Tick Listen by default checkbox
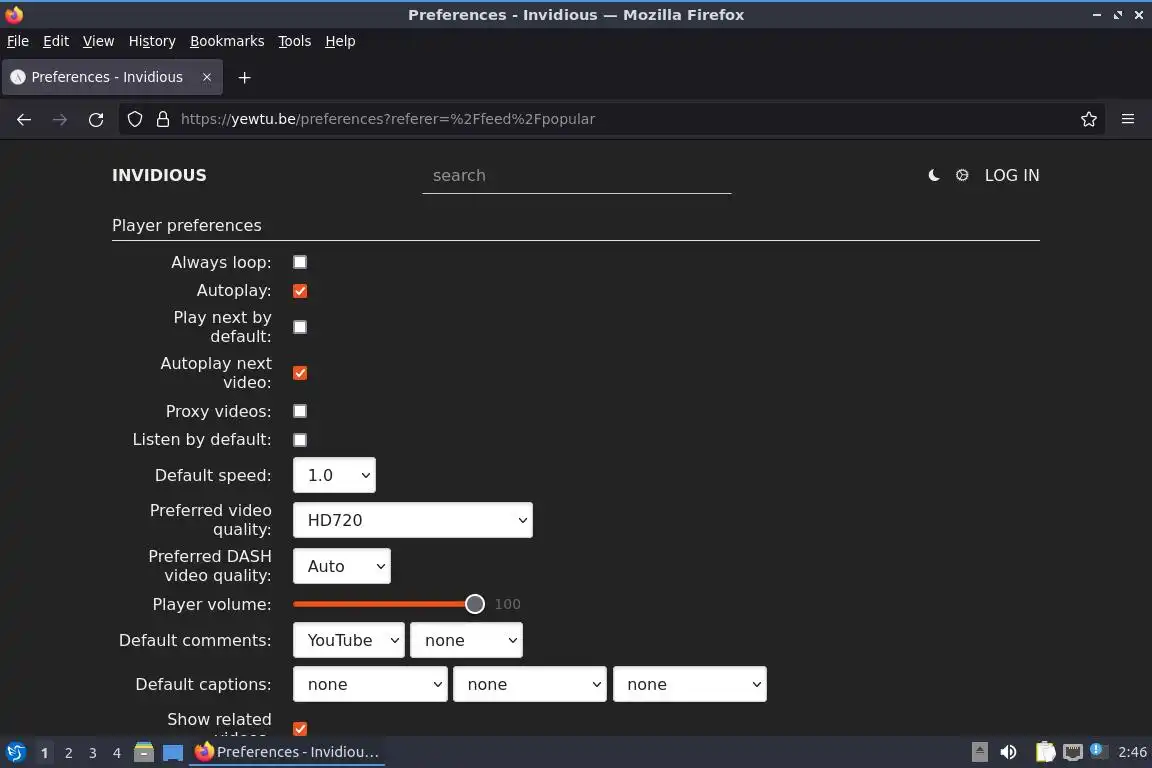 click(x=300, y=439)
